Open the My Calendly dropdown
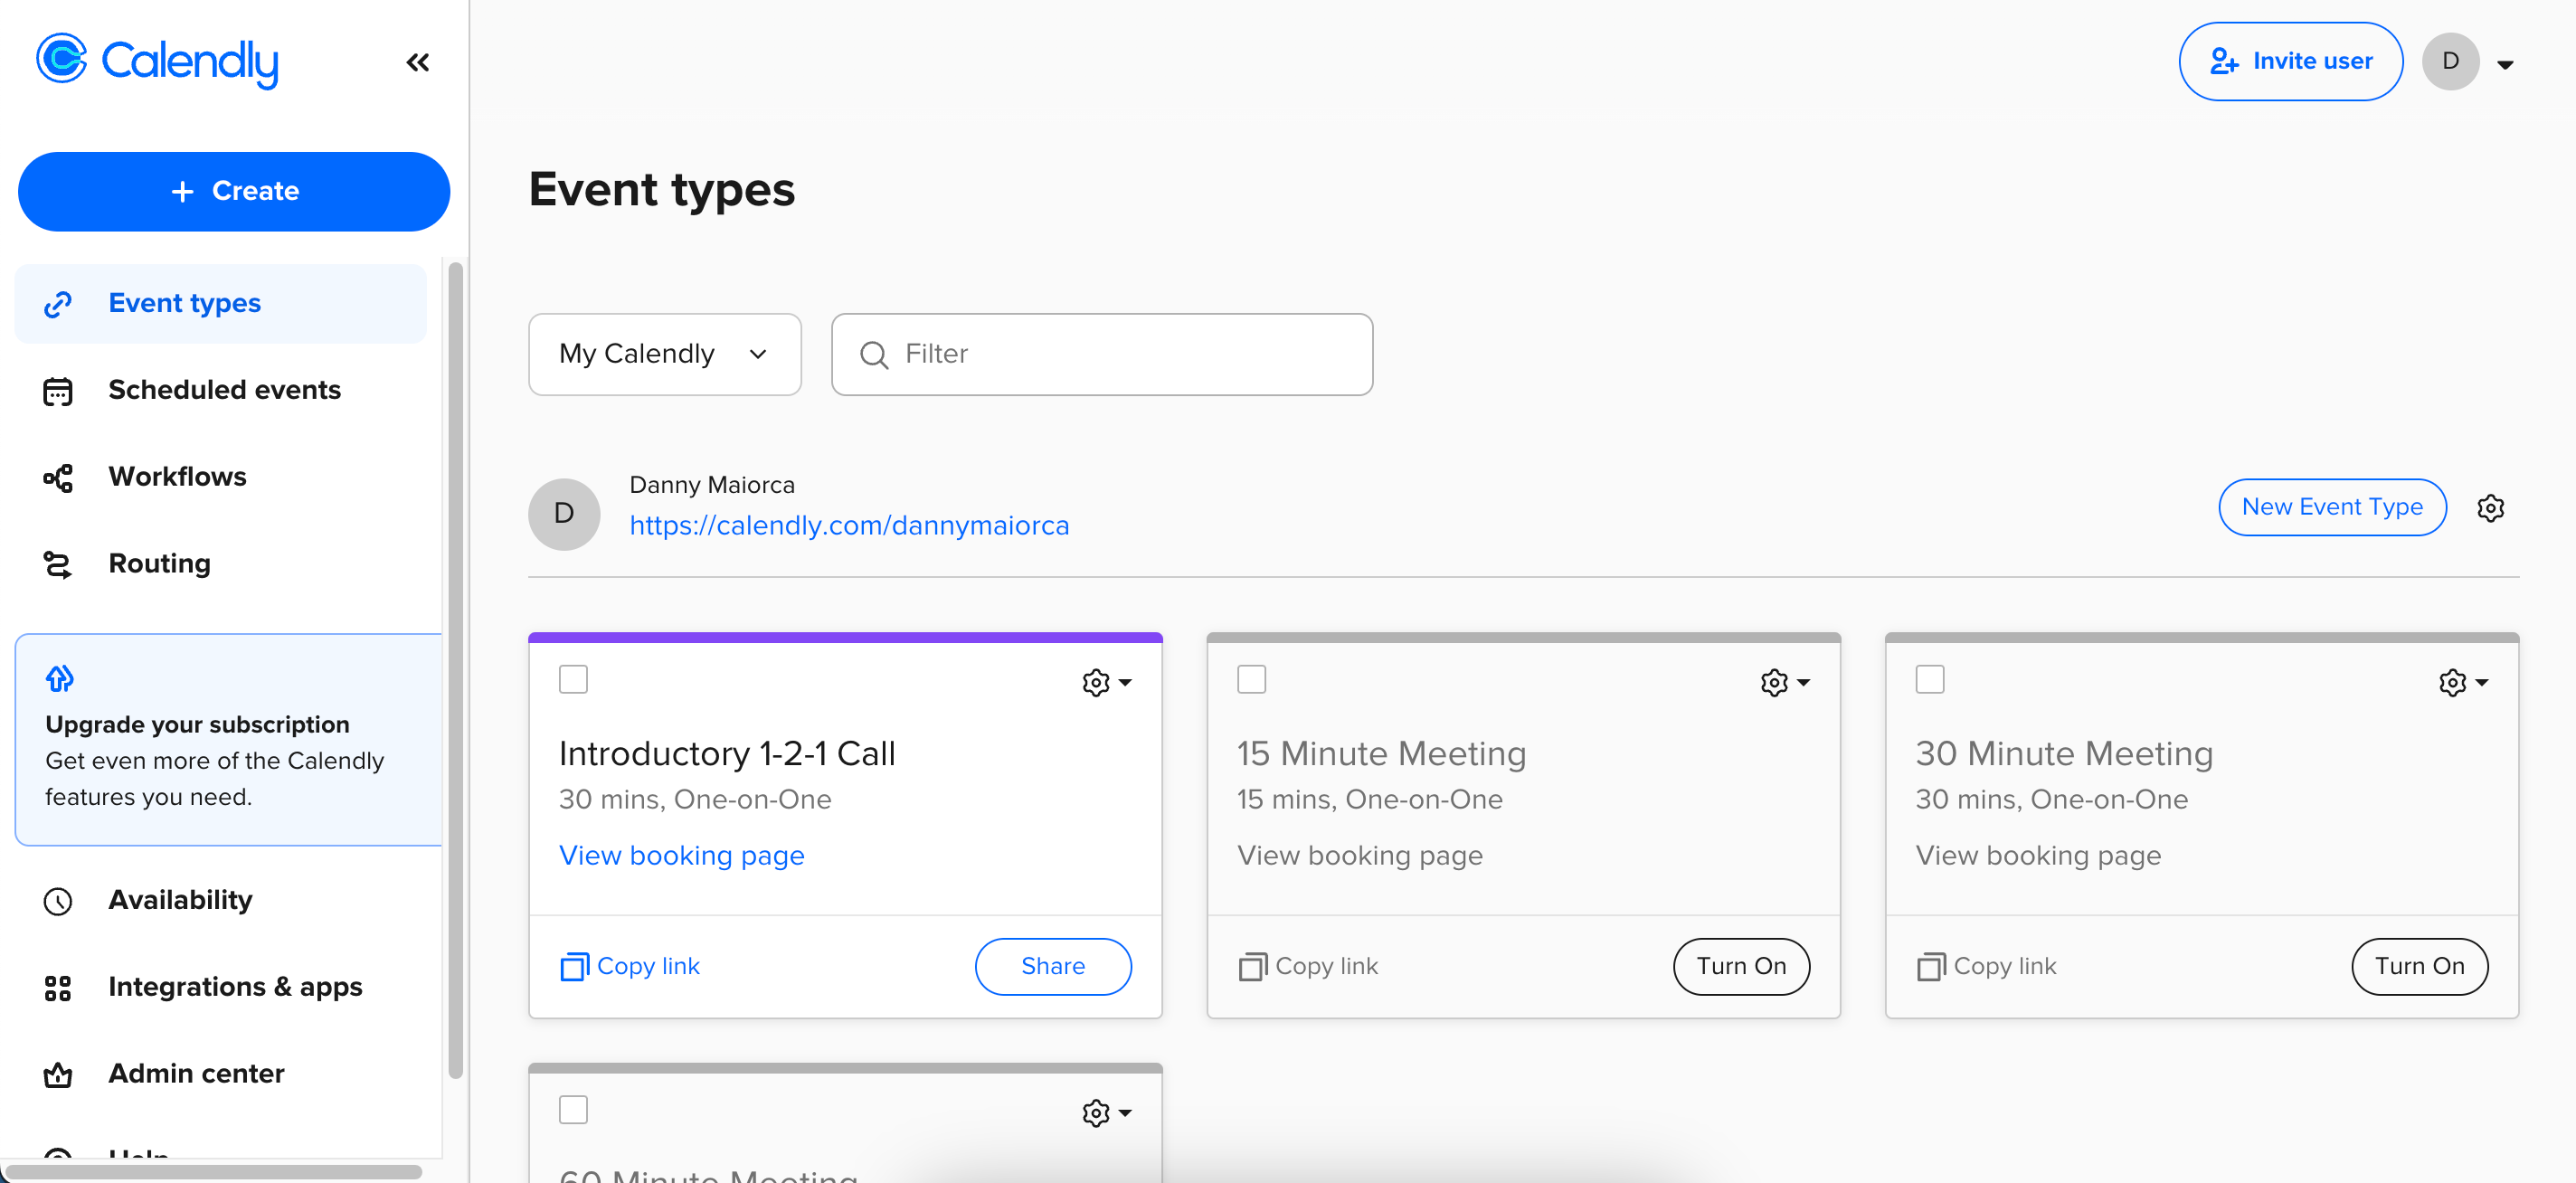This screenshot has height=1183, width=2576. click(664, 354)
